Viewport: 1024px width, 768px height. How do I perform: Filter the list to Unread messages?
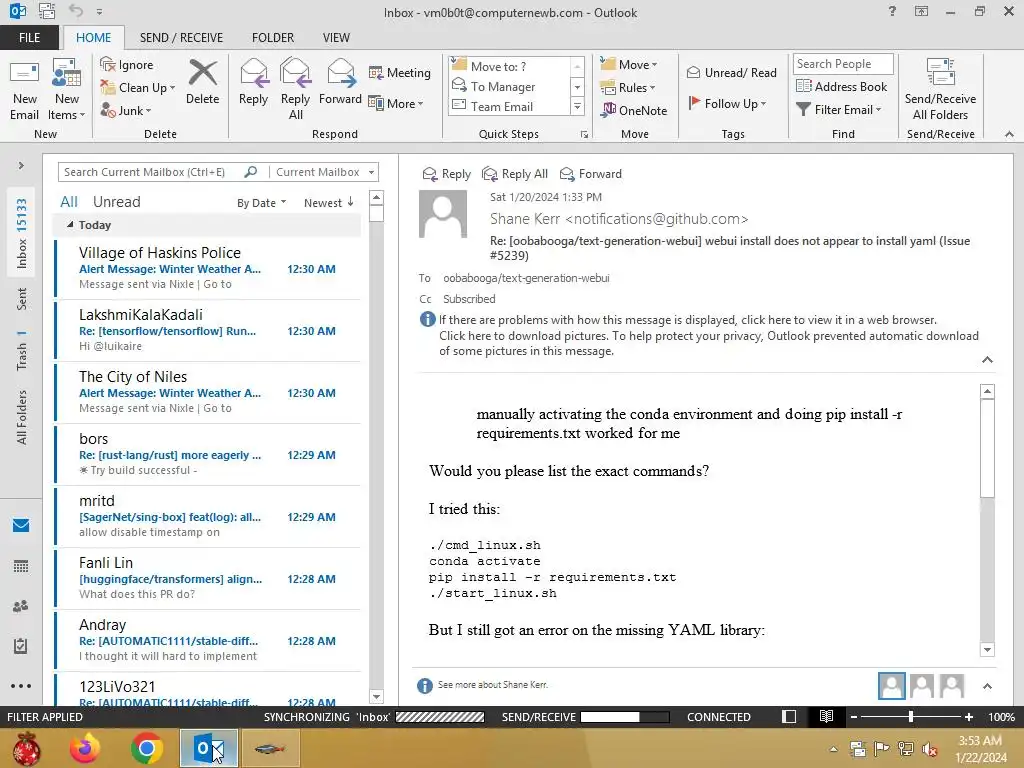[116, 202]
